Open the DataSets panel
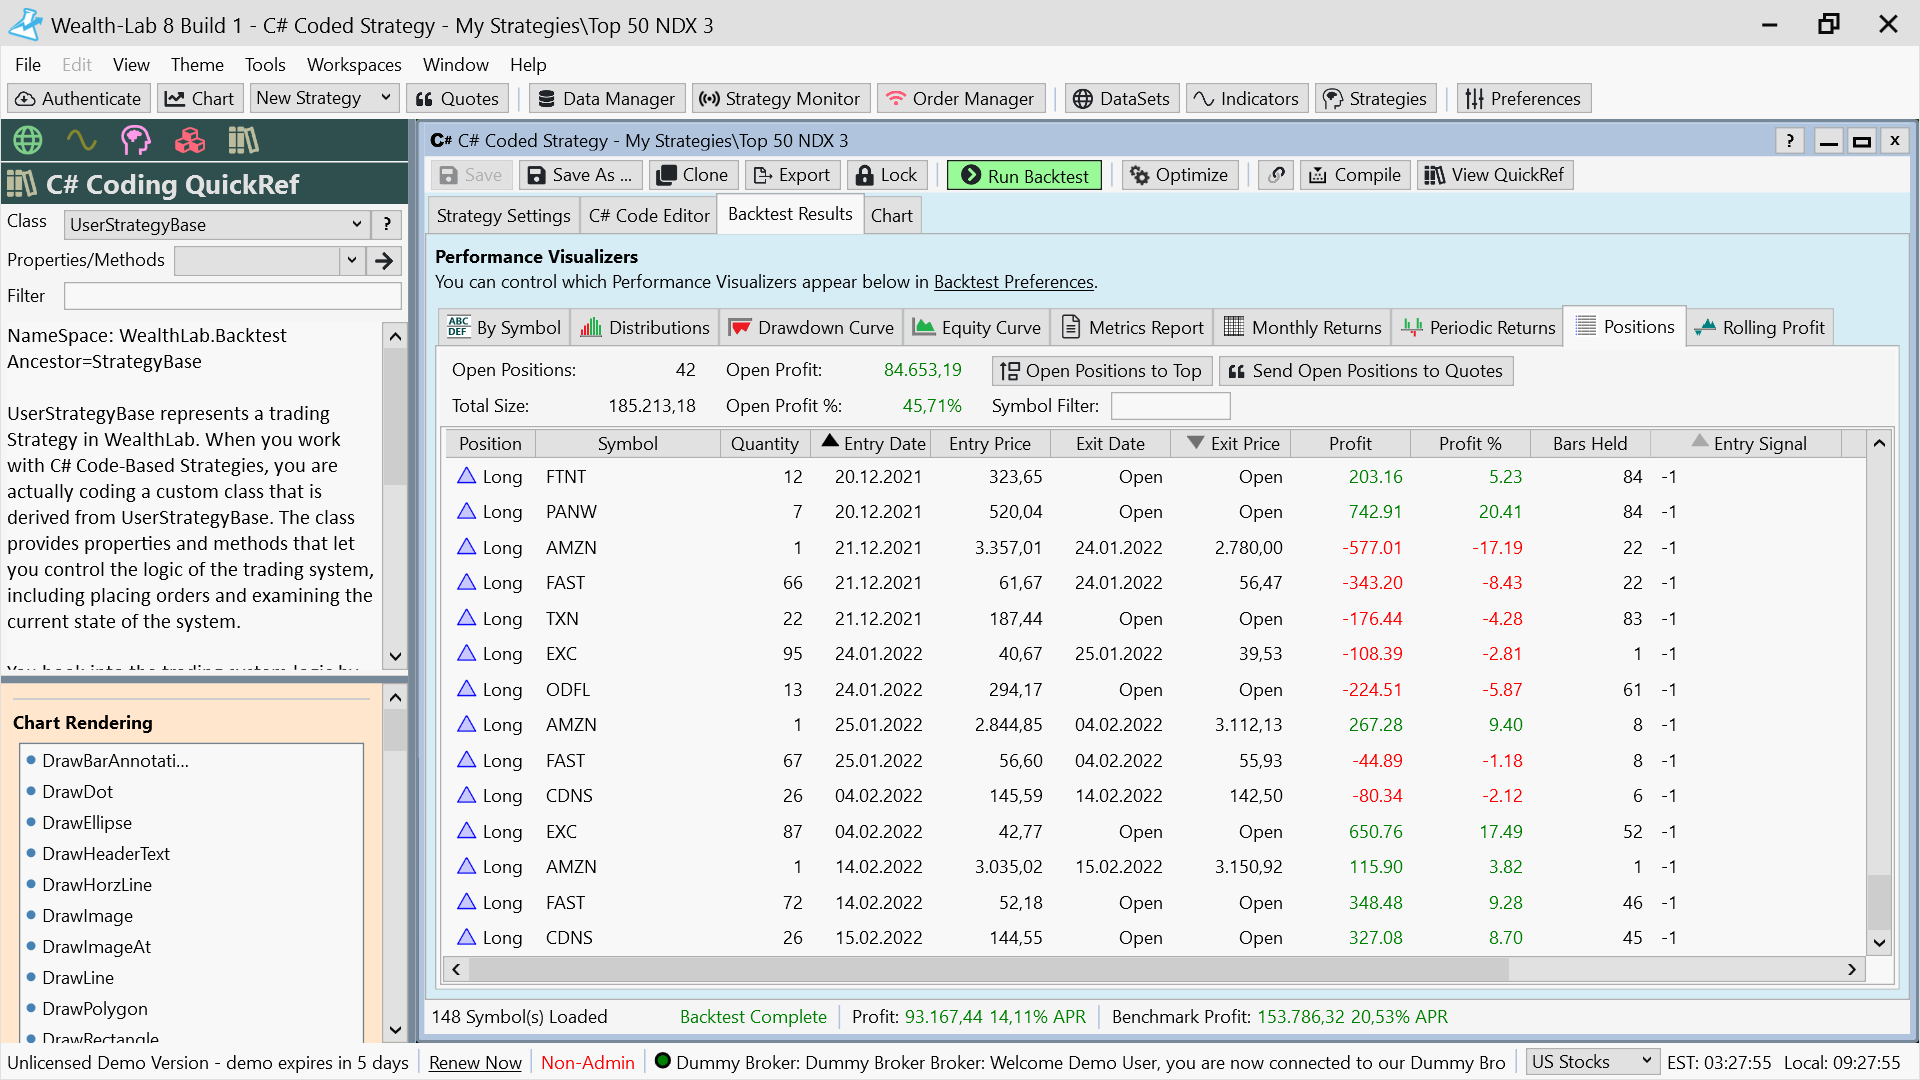The width and height of the screenshot is (1920, 1080). (1122, 99)
